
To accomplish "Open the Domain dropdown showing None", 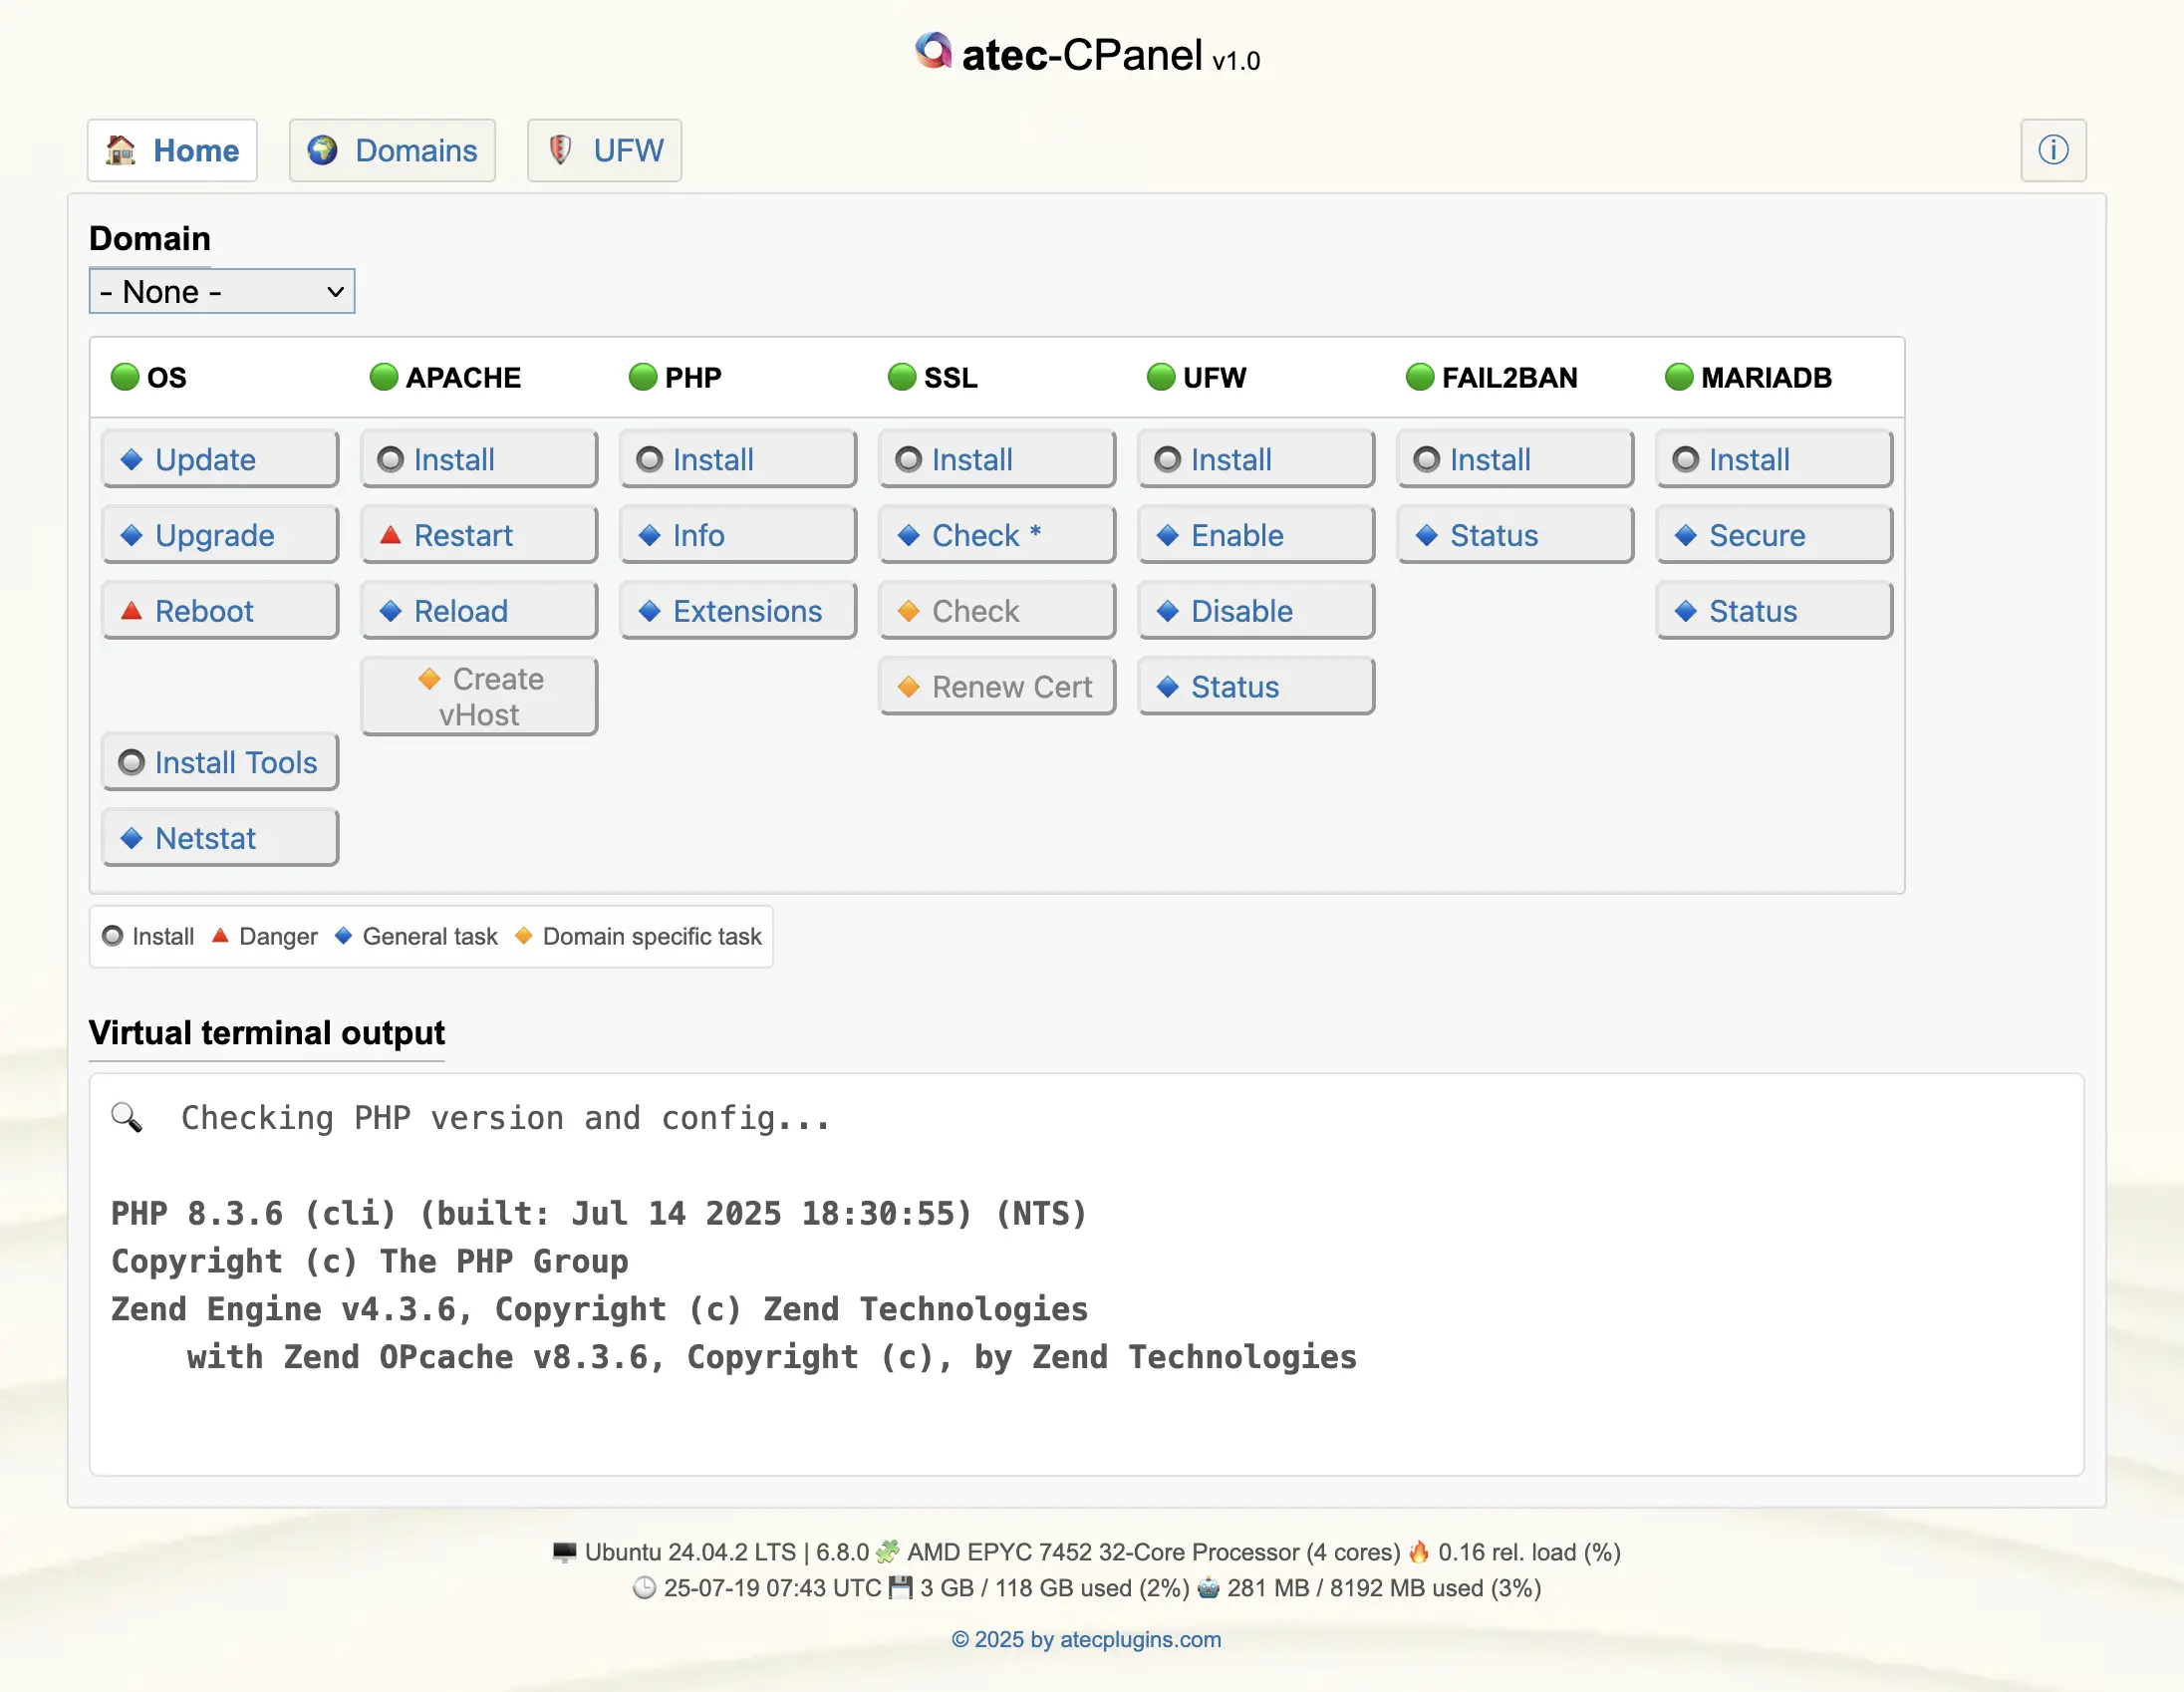I will (x=222, y=291).
